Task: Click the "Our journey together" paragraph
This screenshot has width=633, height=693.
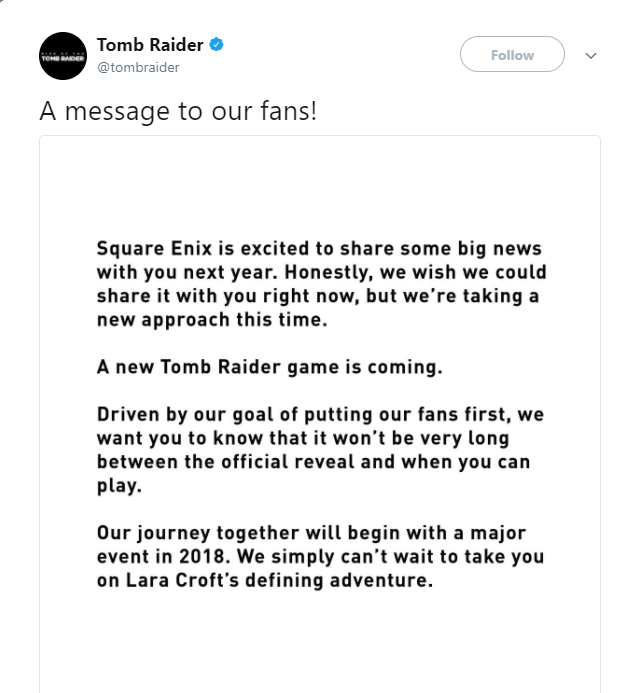Action: [x=320, y=555]
